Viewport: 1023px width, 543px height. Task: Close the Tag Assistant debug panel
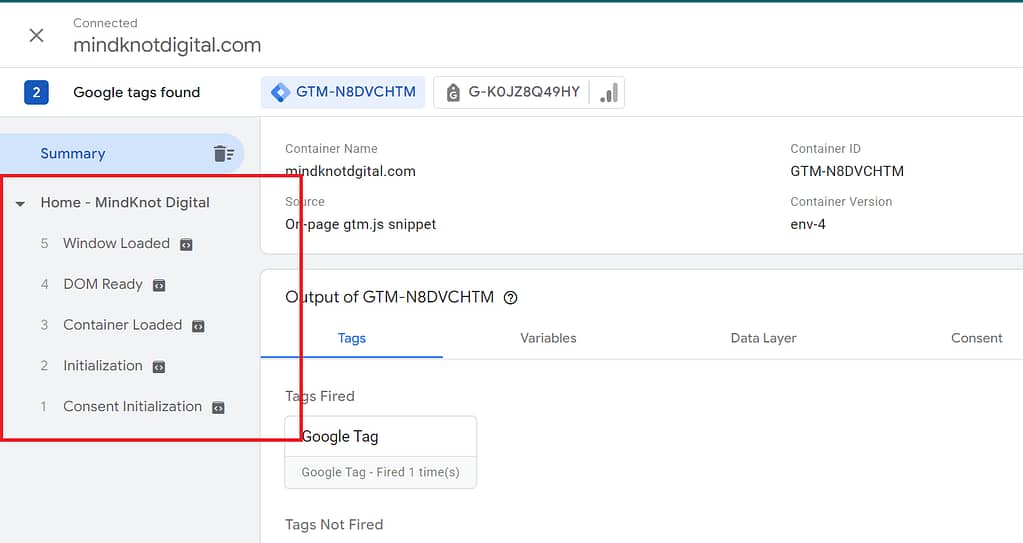37,35
